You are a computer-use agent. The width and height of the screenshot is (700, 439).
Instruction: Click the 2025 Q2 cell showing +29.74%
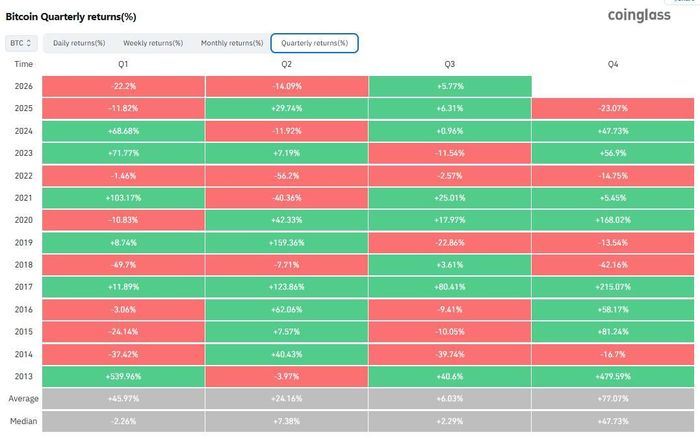pos(287,109)
